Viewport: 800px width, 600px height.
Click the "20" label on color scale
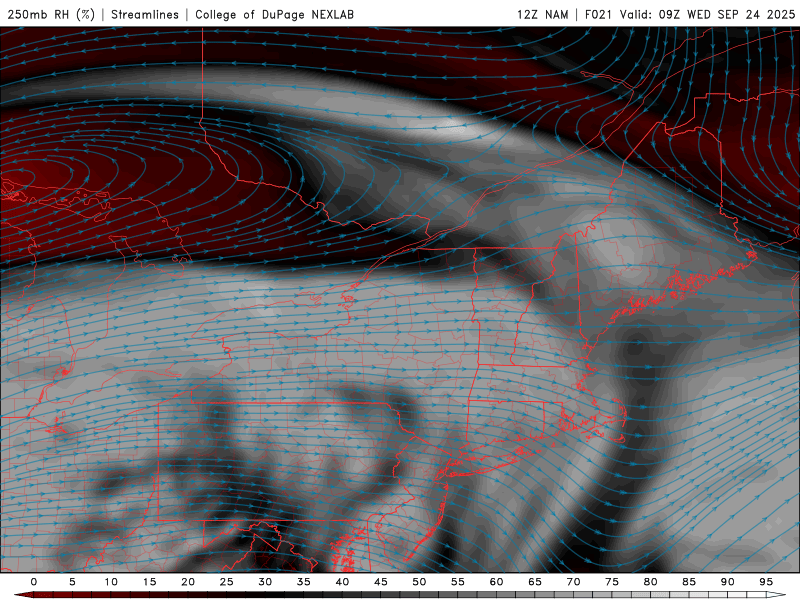[x=188, y=582]
